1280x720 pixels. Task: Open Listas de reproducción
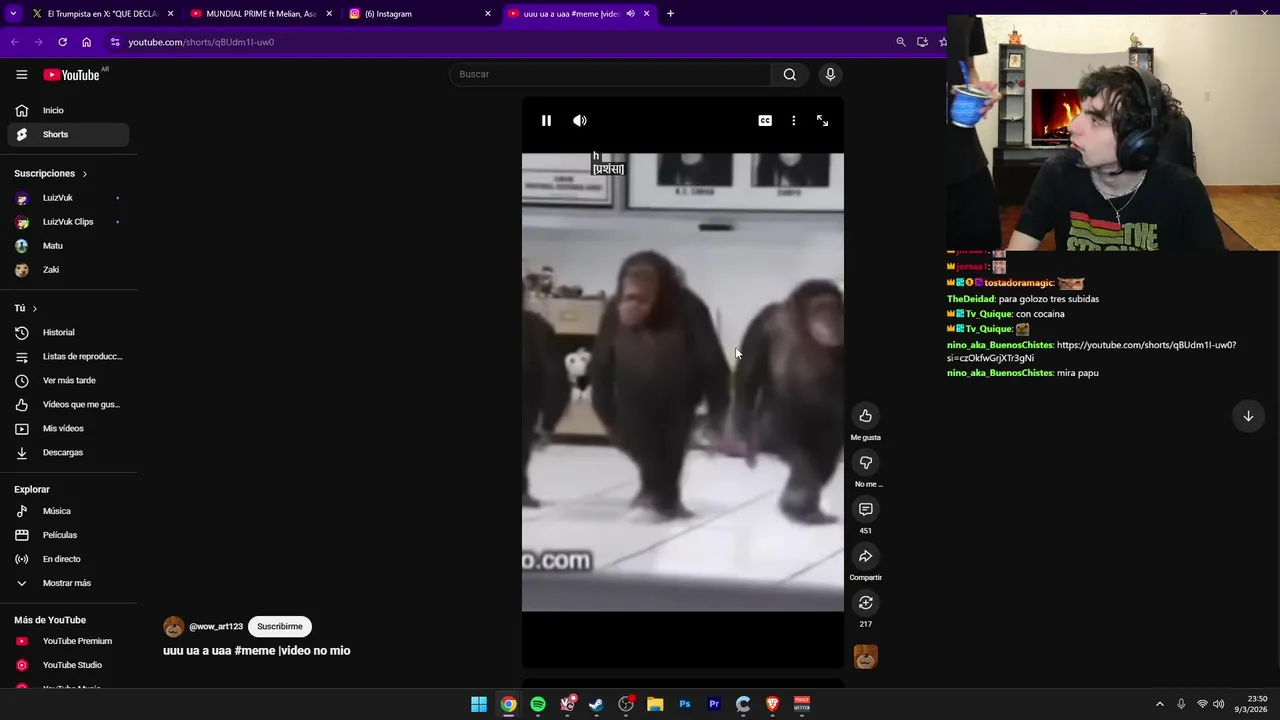tap(68, 356)
